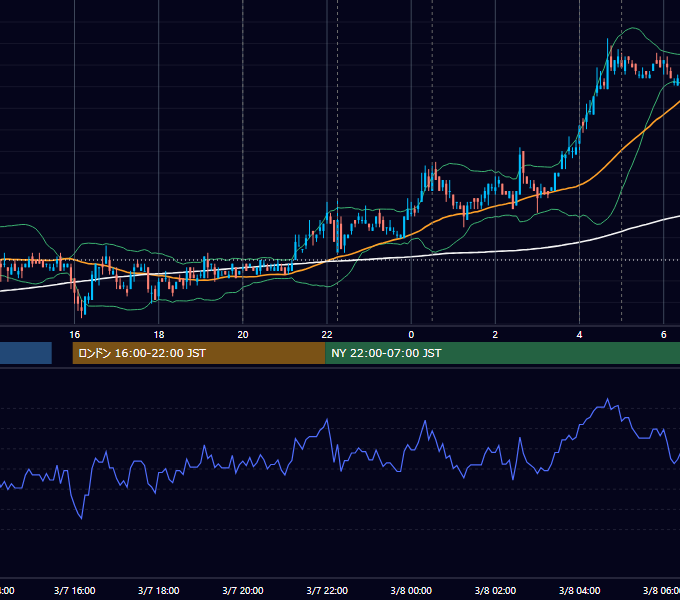Click the 3/7 18:00 date label

click(159, 590)
